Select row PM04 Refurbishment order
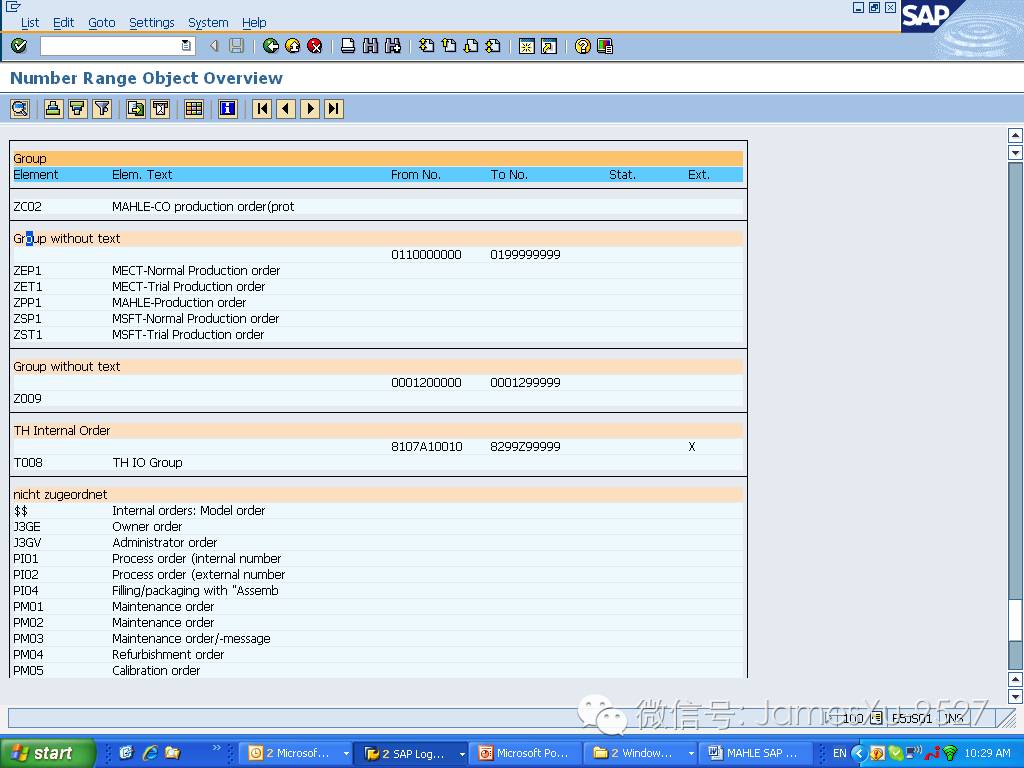Screen dimensions: 1024x768 (378, 654)
